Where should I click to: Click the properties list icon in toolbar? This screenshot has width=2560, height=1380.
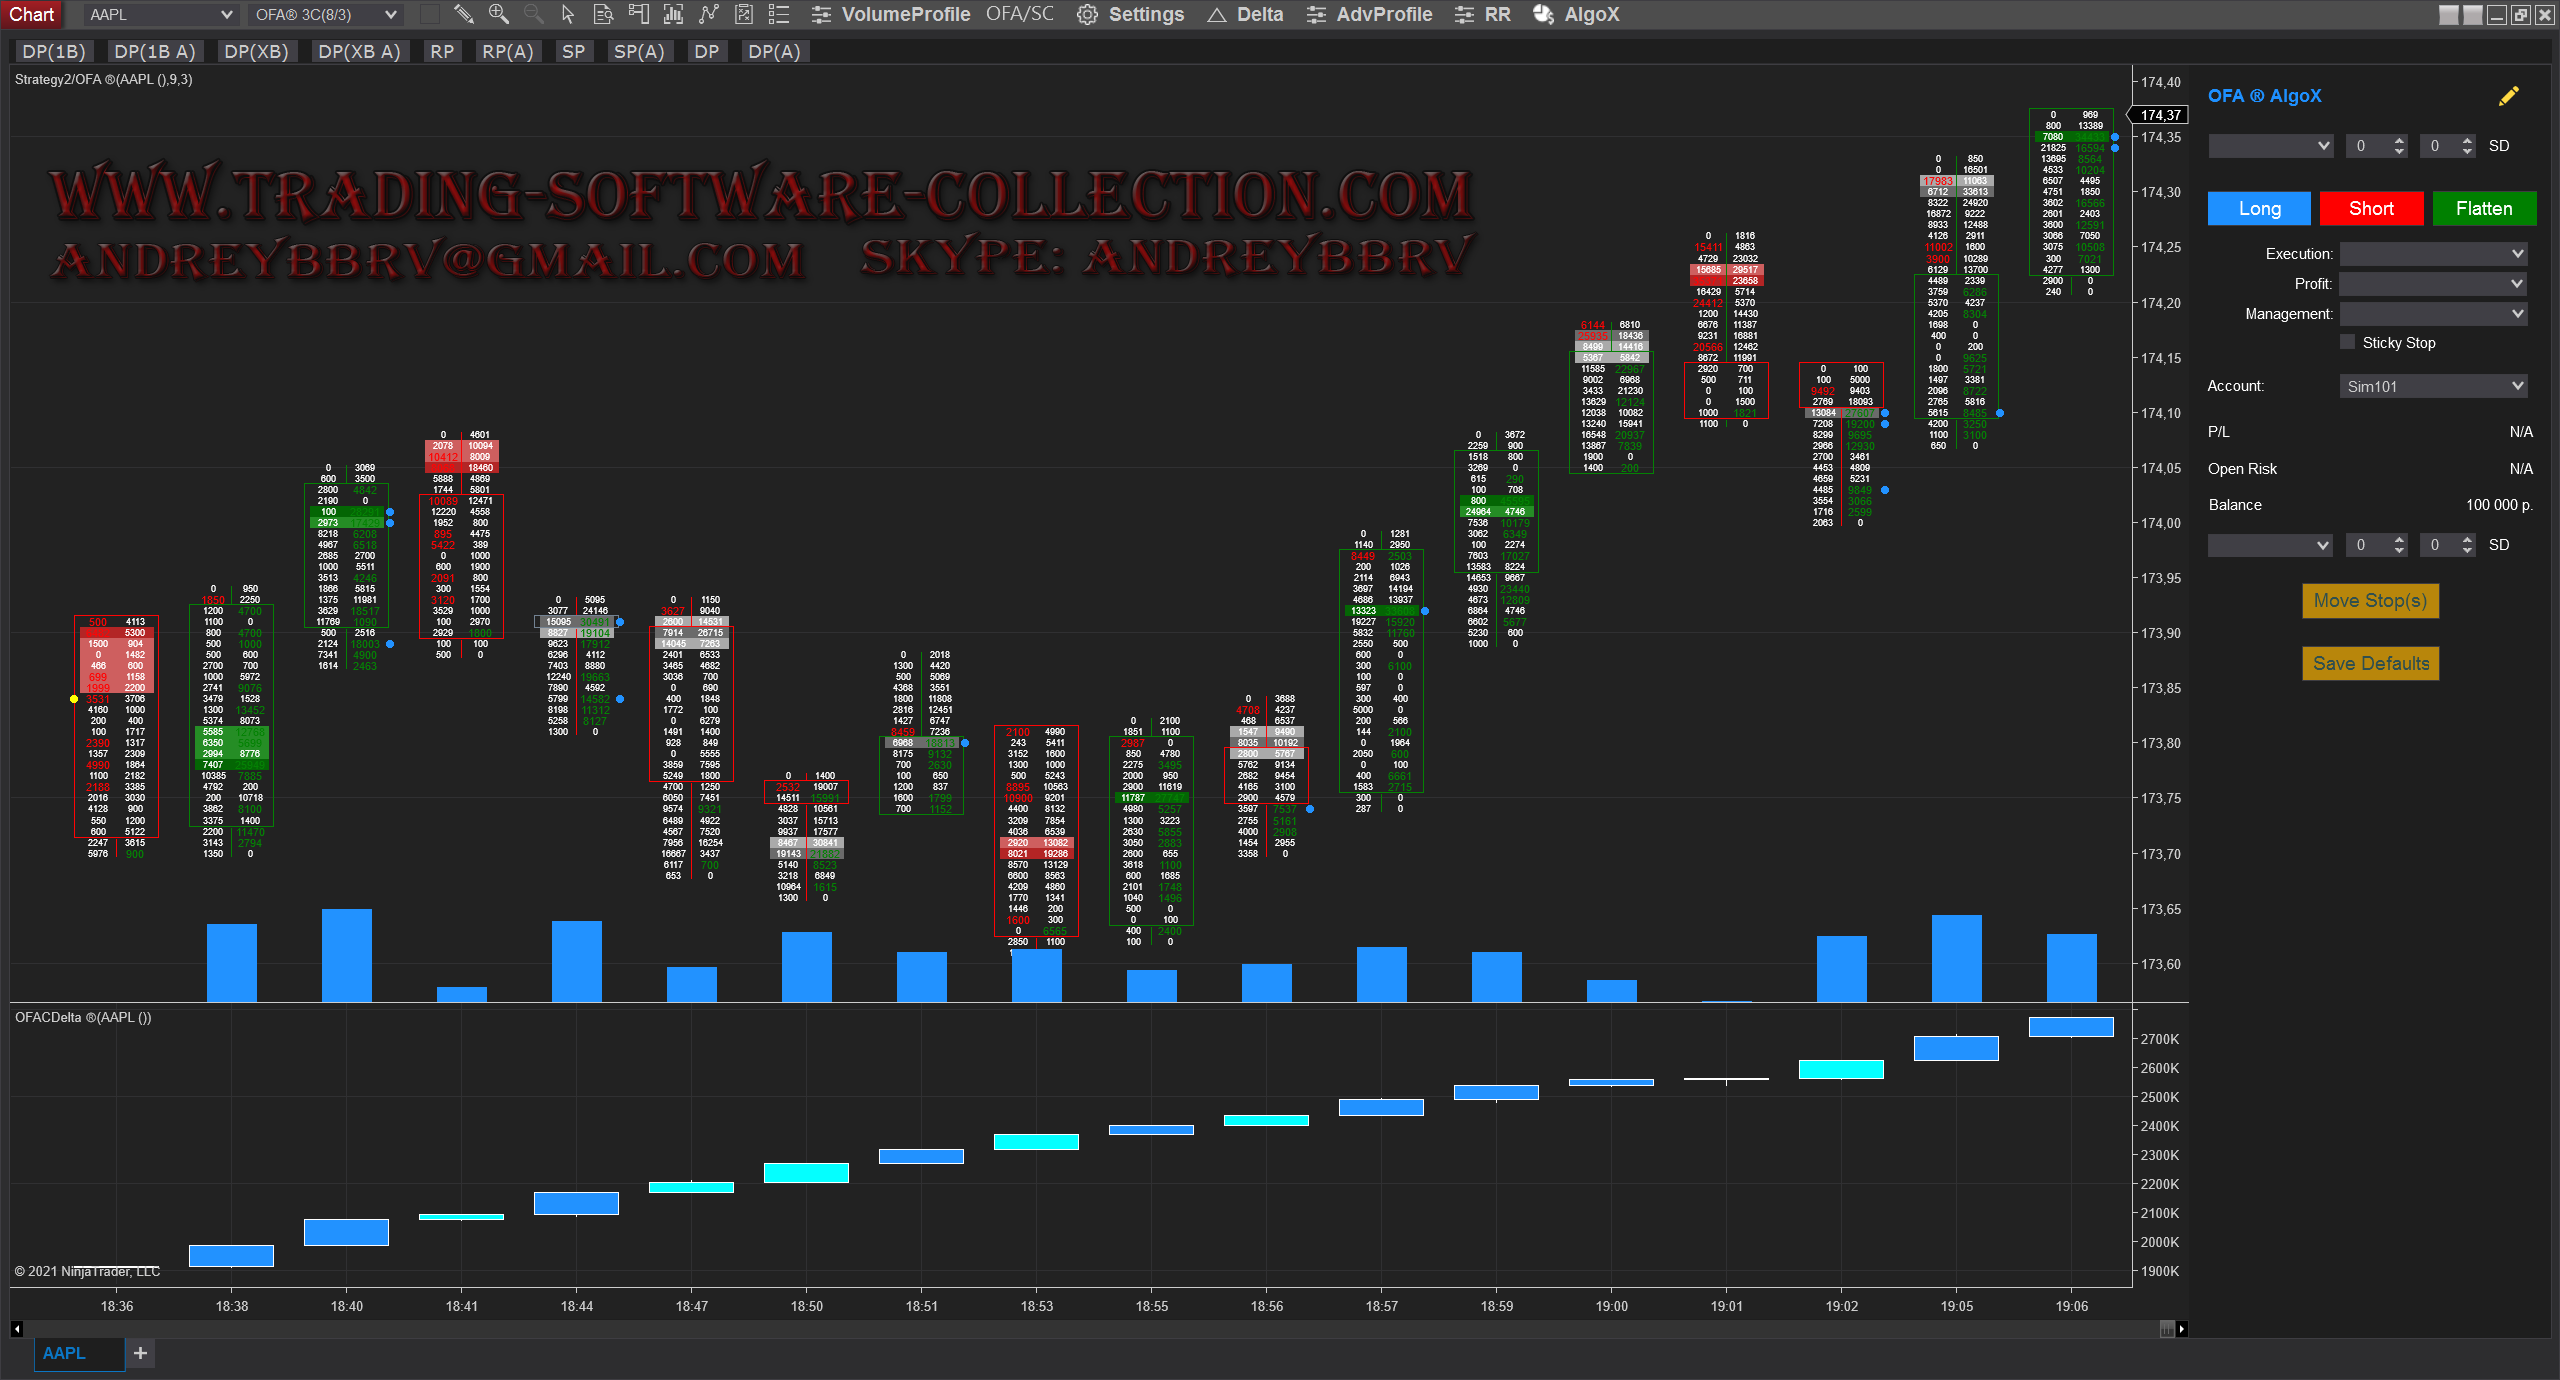[778, 14]
